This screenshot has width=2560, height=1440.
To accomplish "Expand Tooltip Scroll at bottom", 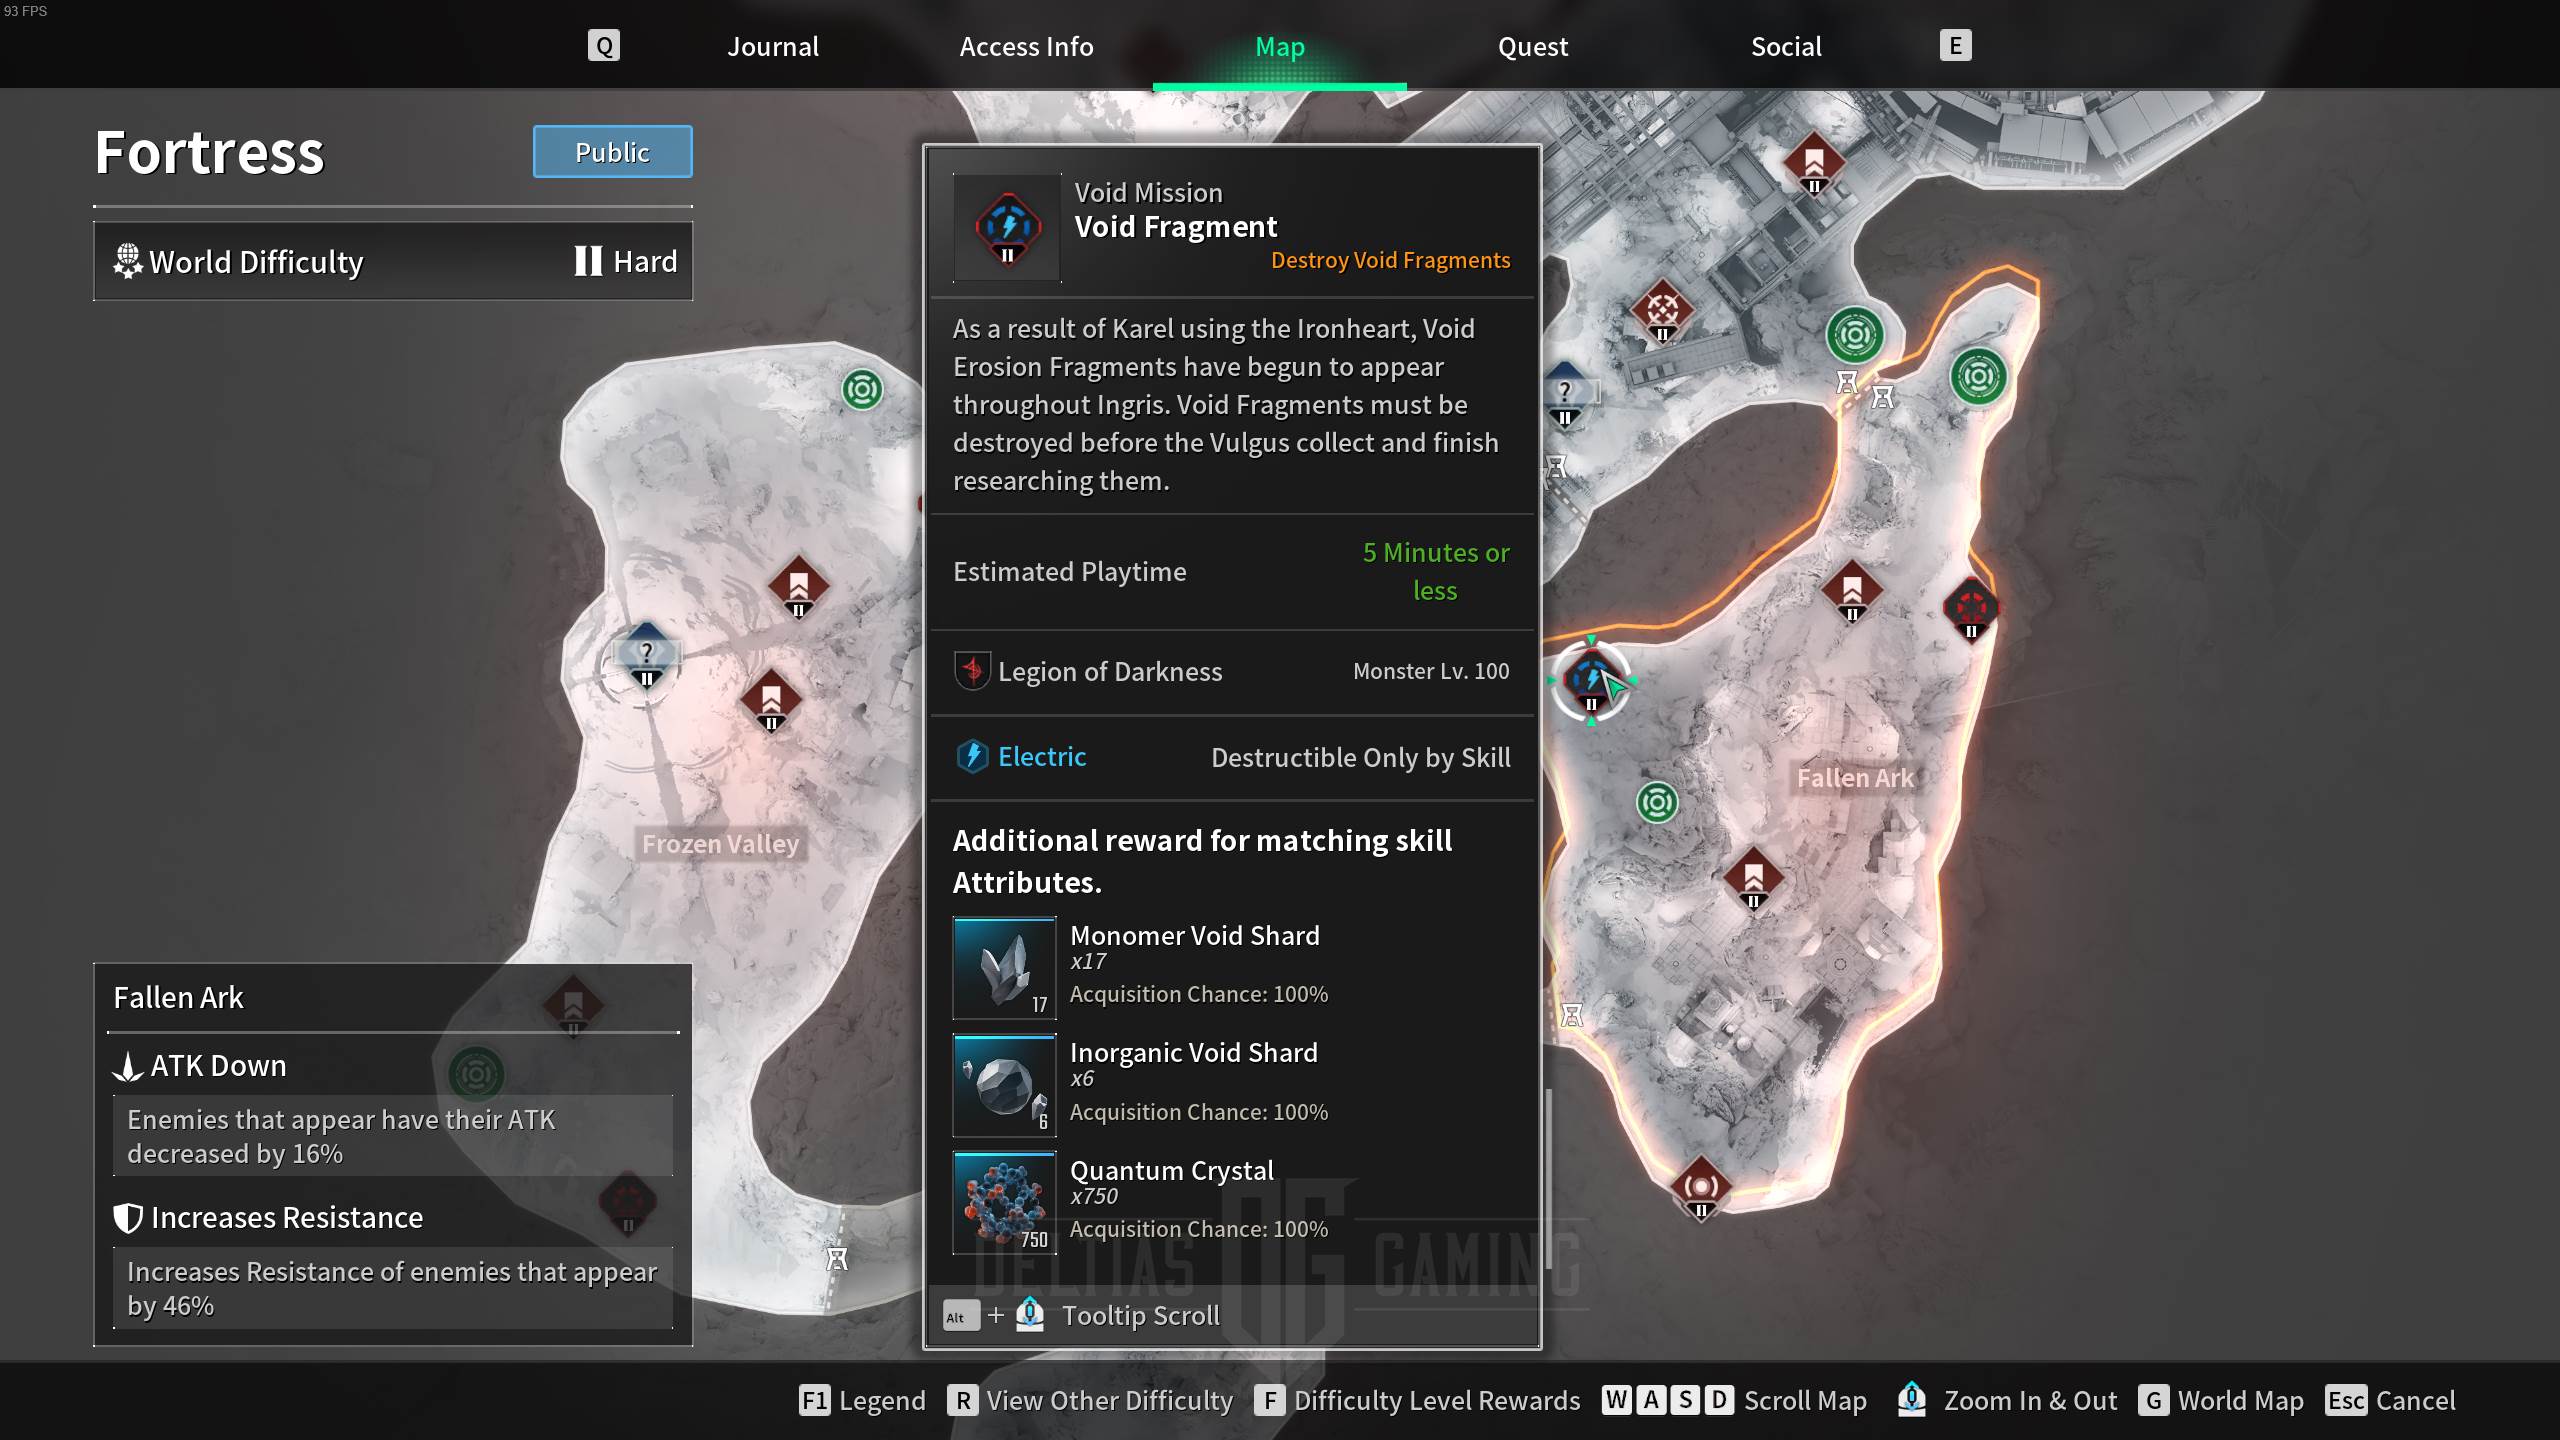I will (1139, 1315).
